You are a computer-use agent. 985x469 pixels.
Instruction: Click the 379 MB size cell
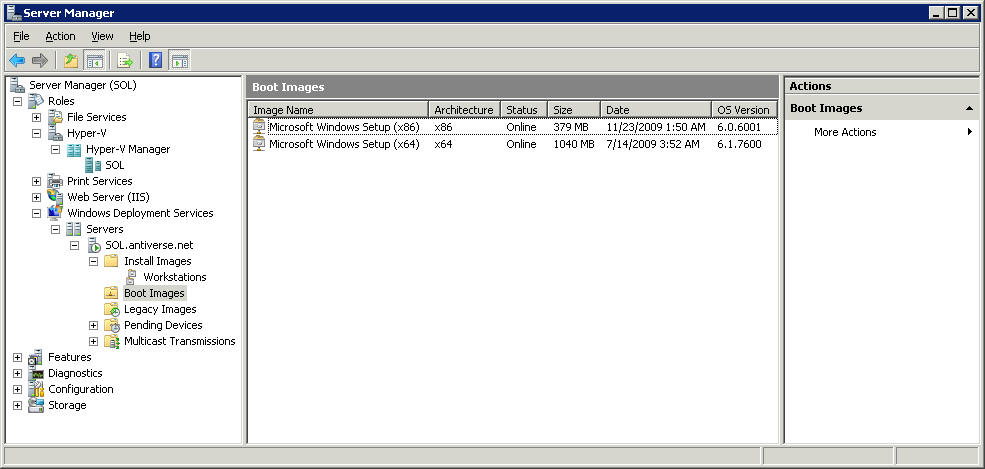pyautogui.click(x=571, y=127)
